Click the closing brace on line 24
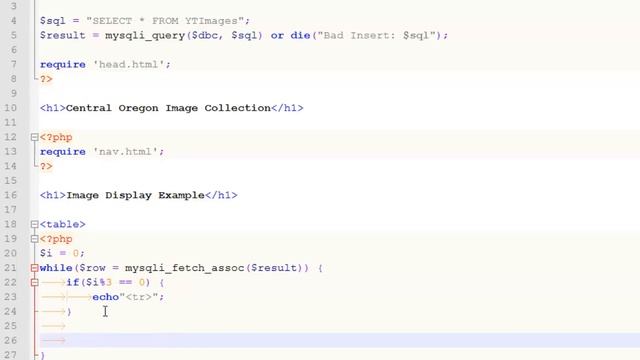Viewport: 640px width, 360px height. coord(69,312)
